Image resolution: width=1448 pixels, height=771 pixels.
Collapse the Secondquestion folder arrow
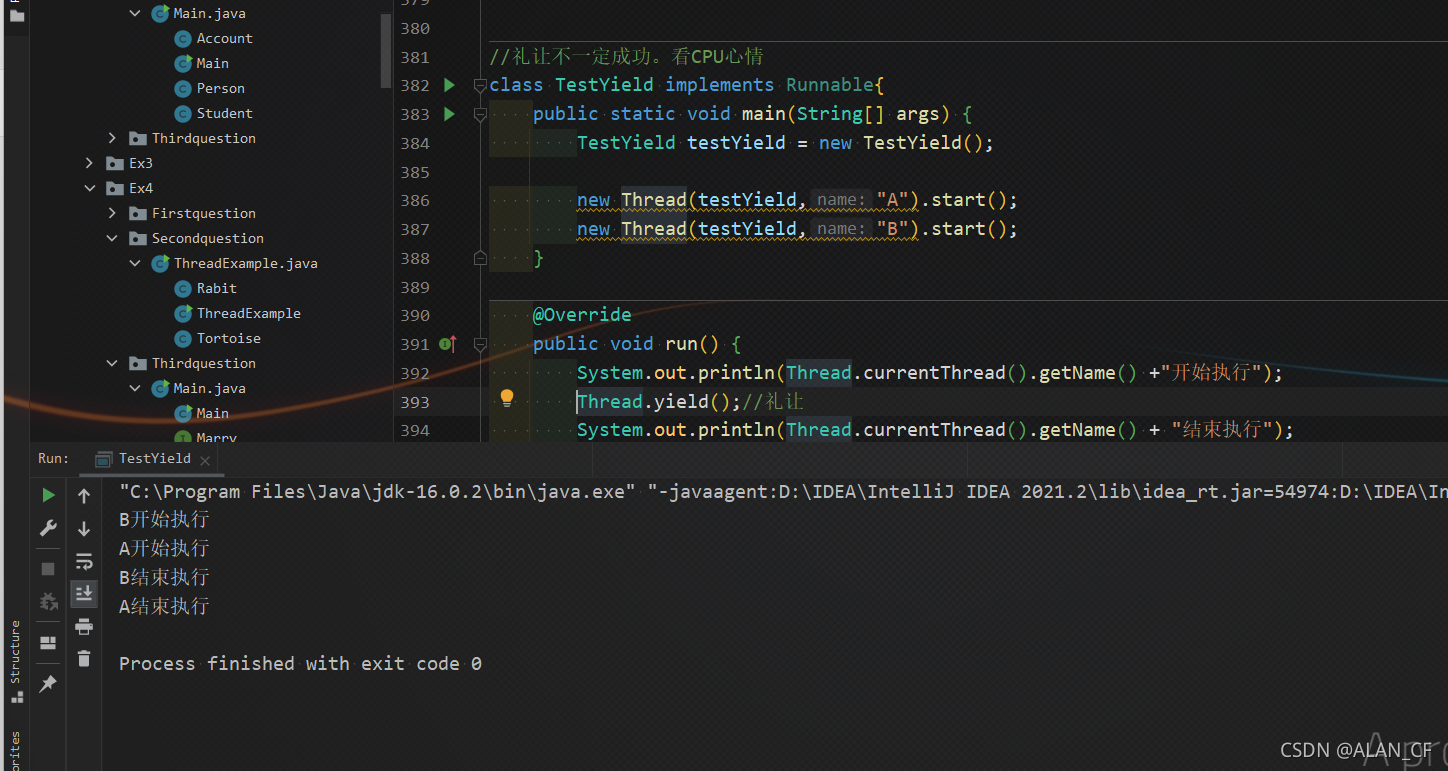click(x=113, y=238)
